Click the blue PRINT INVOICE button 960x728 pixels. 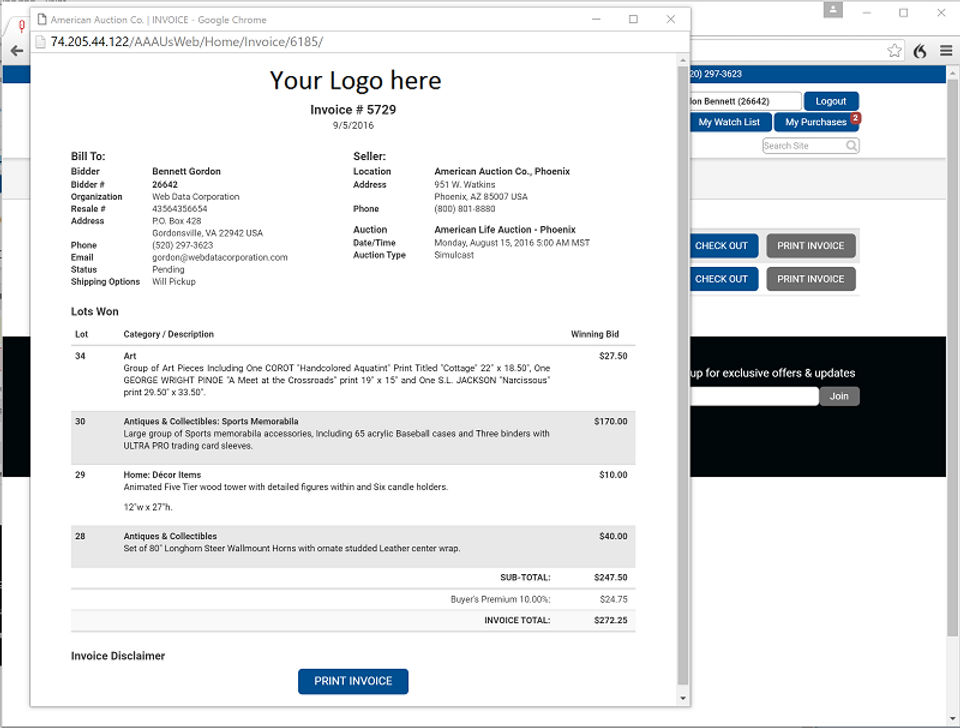[353, 681]
